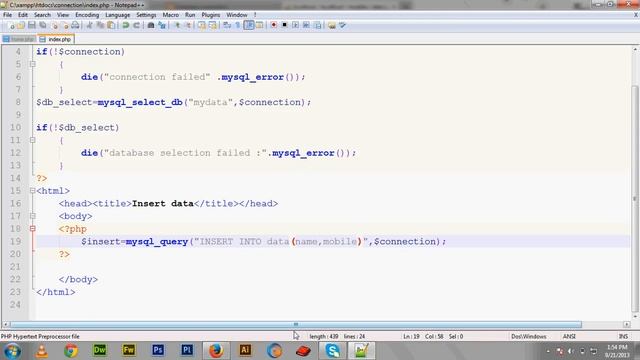Click Dos\Windows line ending in status bar
Image resolution: width=640 pixels, height=360 pixels.
pyautogui.click(x=529, y=336)
